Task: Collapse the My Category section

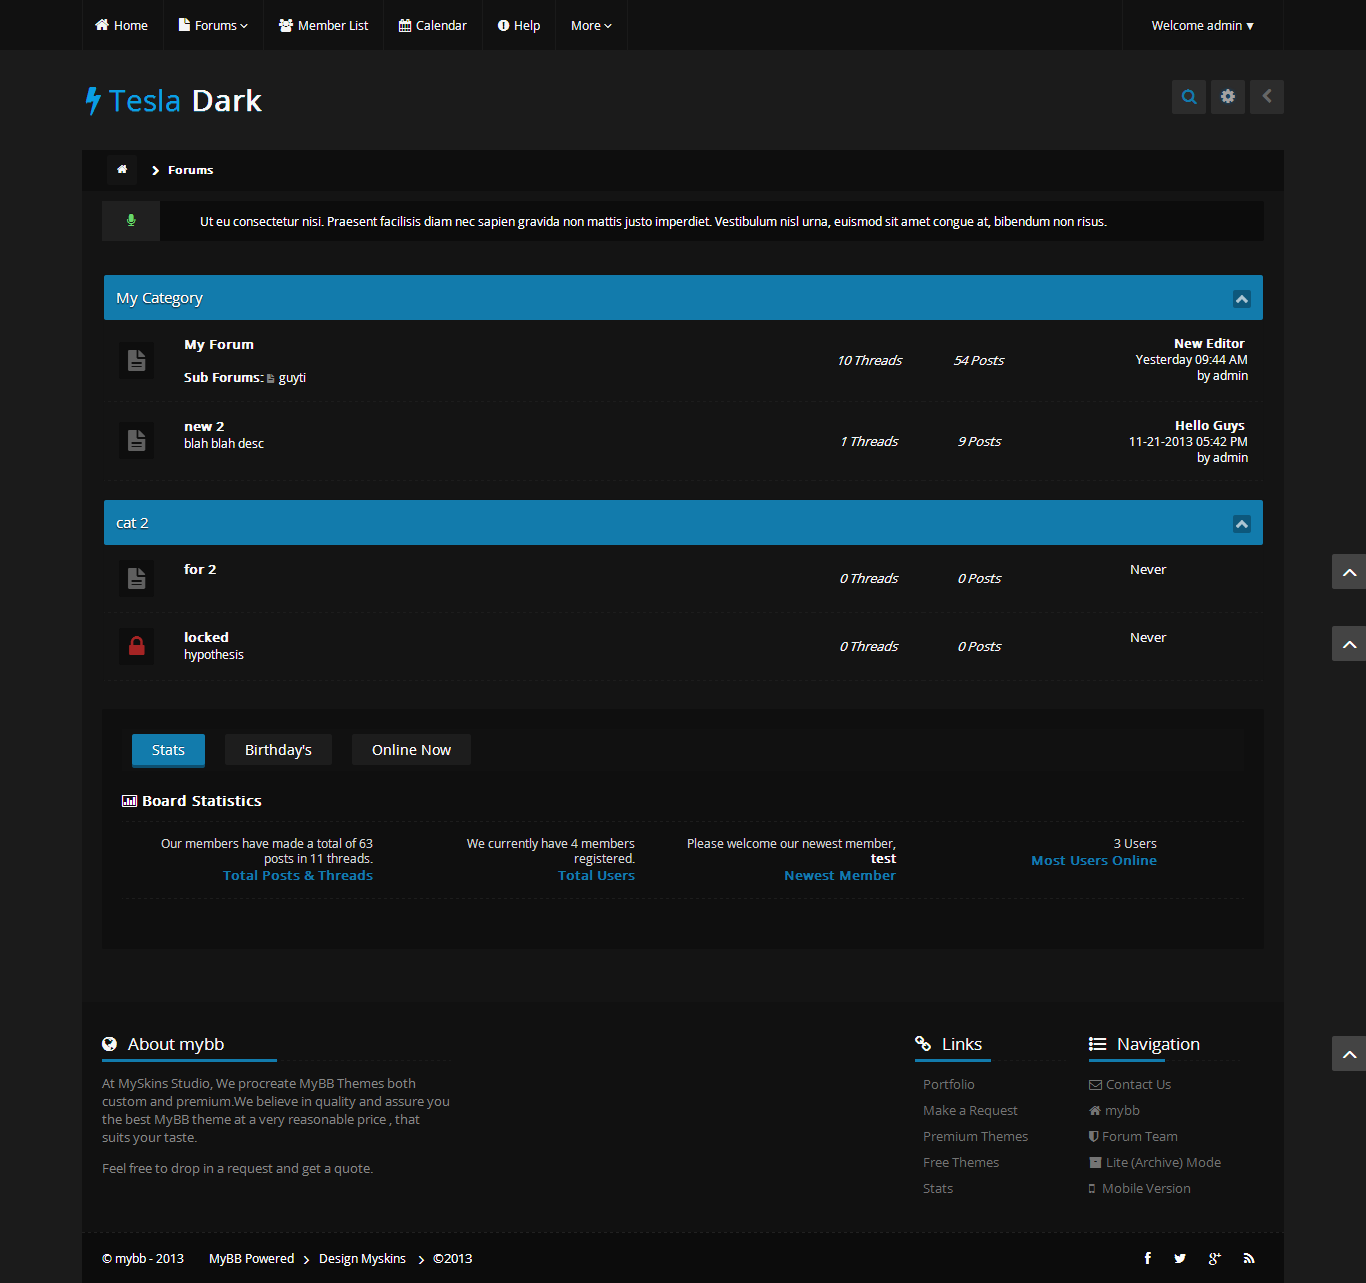Action: coord(1242,299)
